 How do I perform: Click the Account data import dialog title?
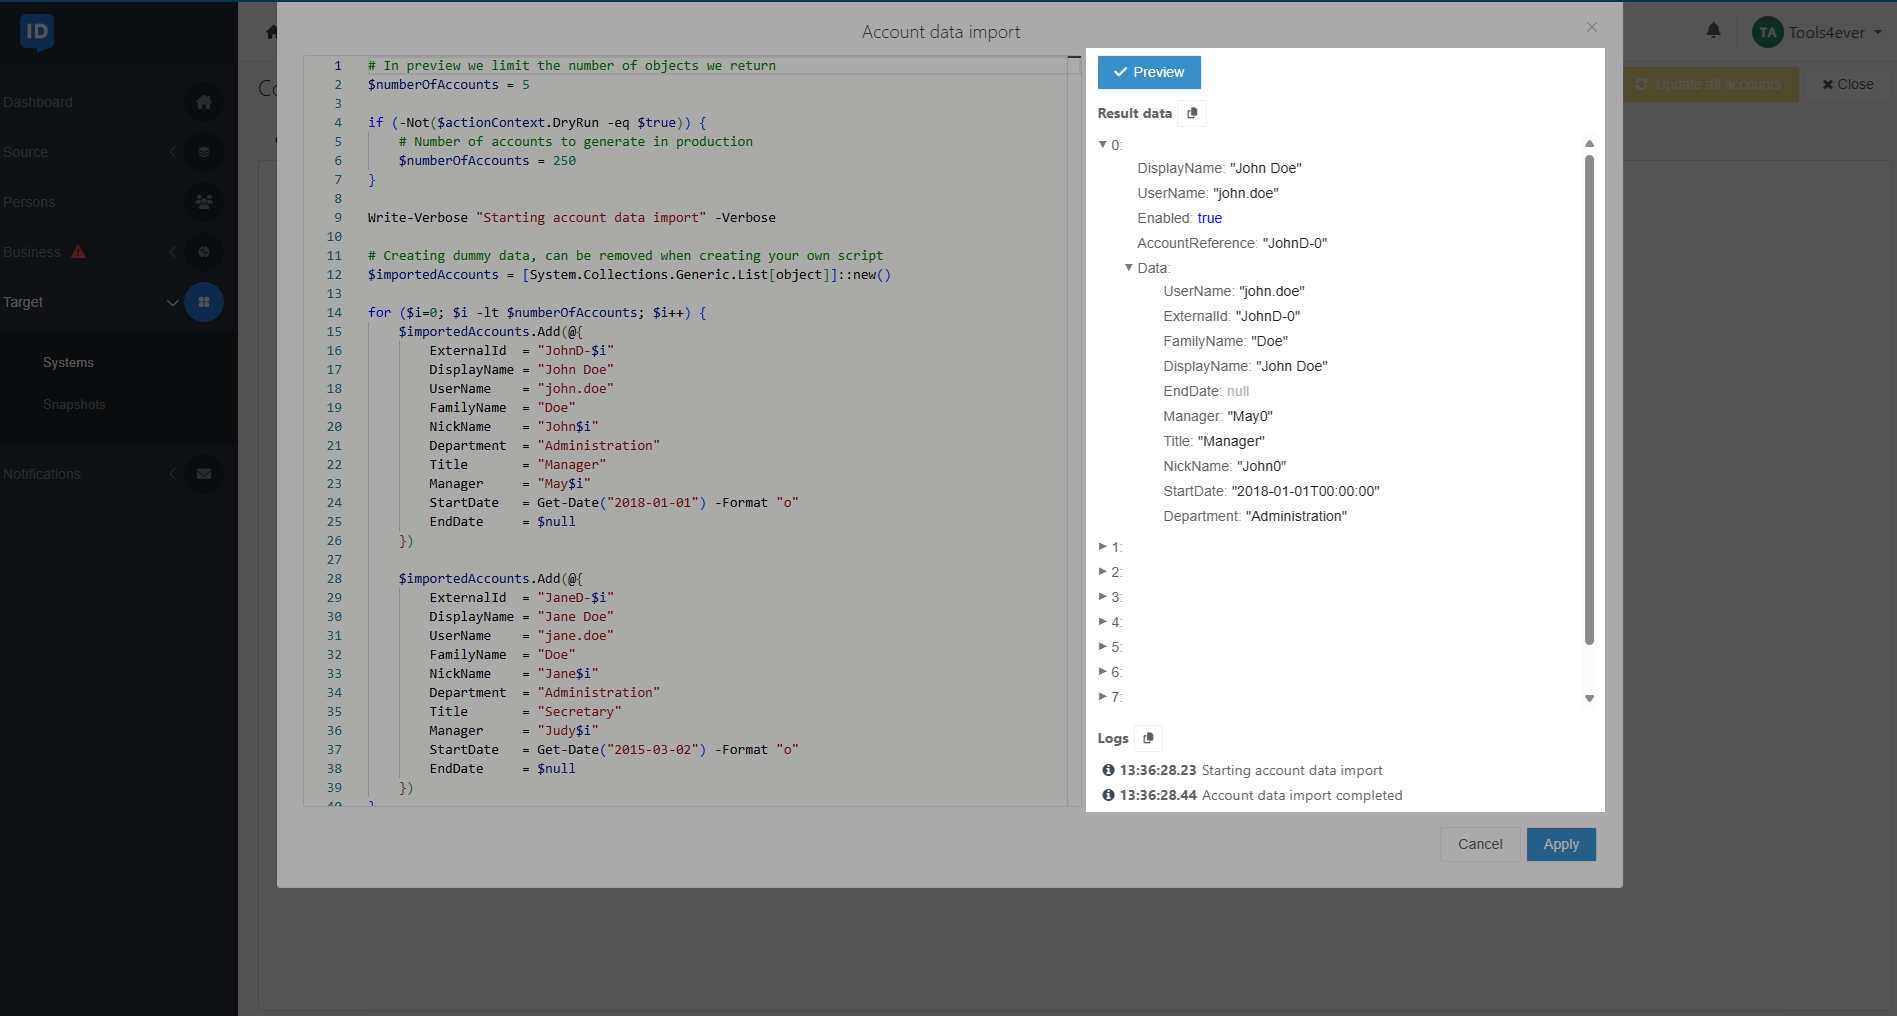(x=941, y=32)
